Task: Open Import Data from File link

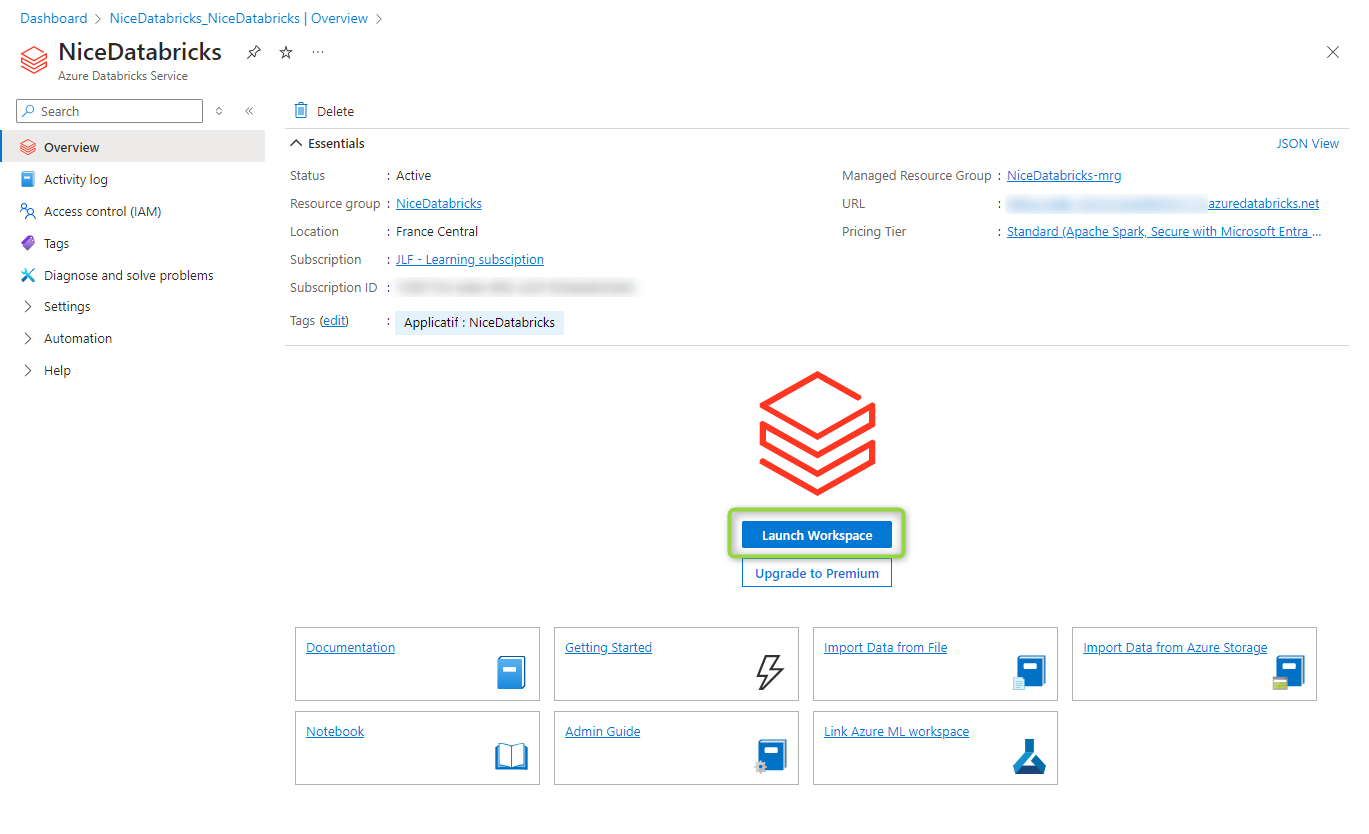Action: point(885,647)
